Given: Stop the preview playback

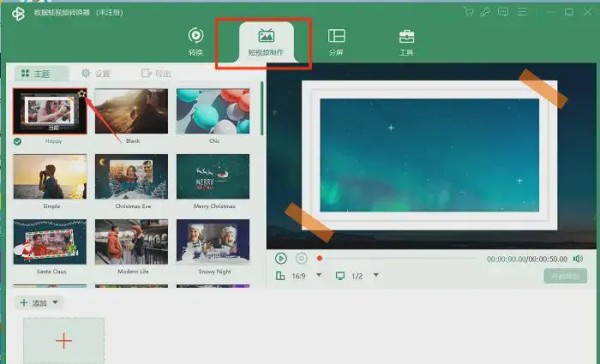Looking at the screenshot, I should pyautogui.click(x=302, y=258).
